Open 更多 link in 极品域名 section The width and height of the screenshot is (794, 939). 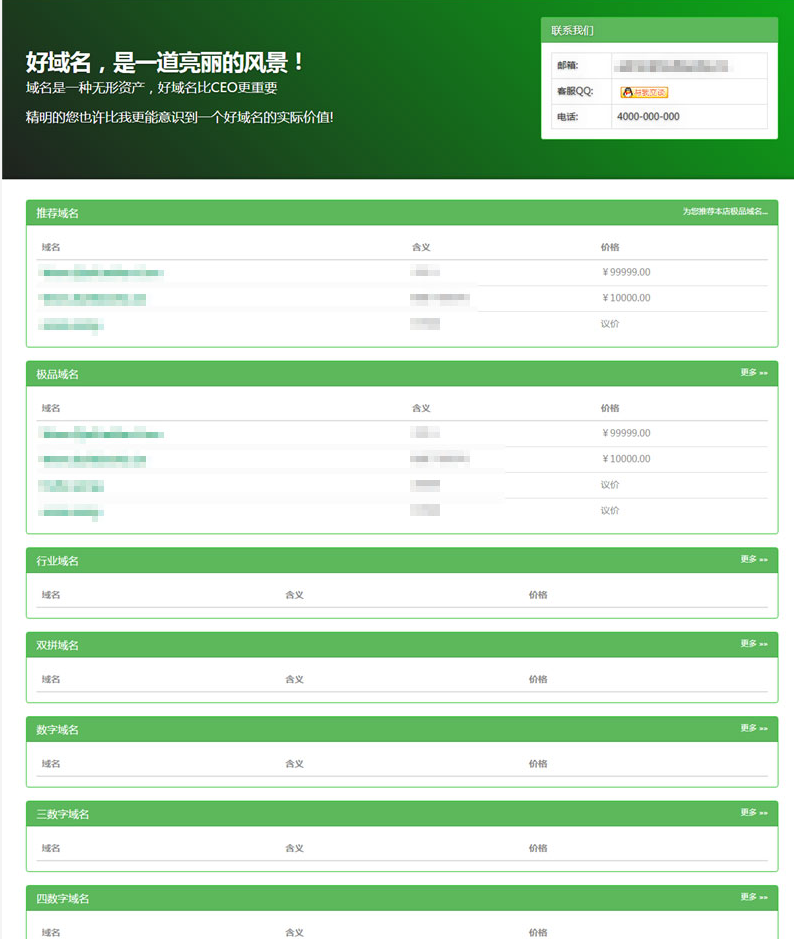753,373
